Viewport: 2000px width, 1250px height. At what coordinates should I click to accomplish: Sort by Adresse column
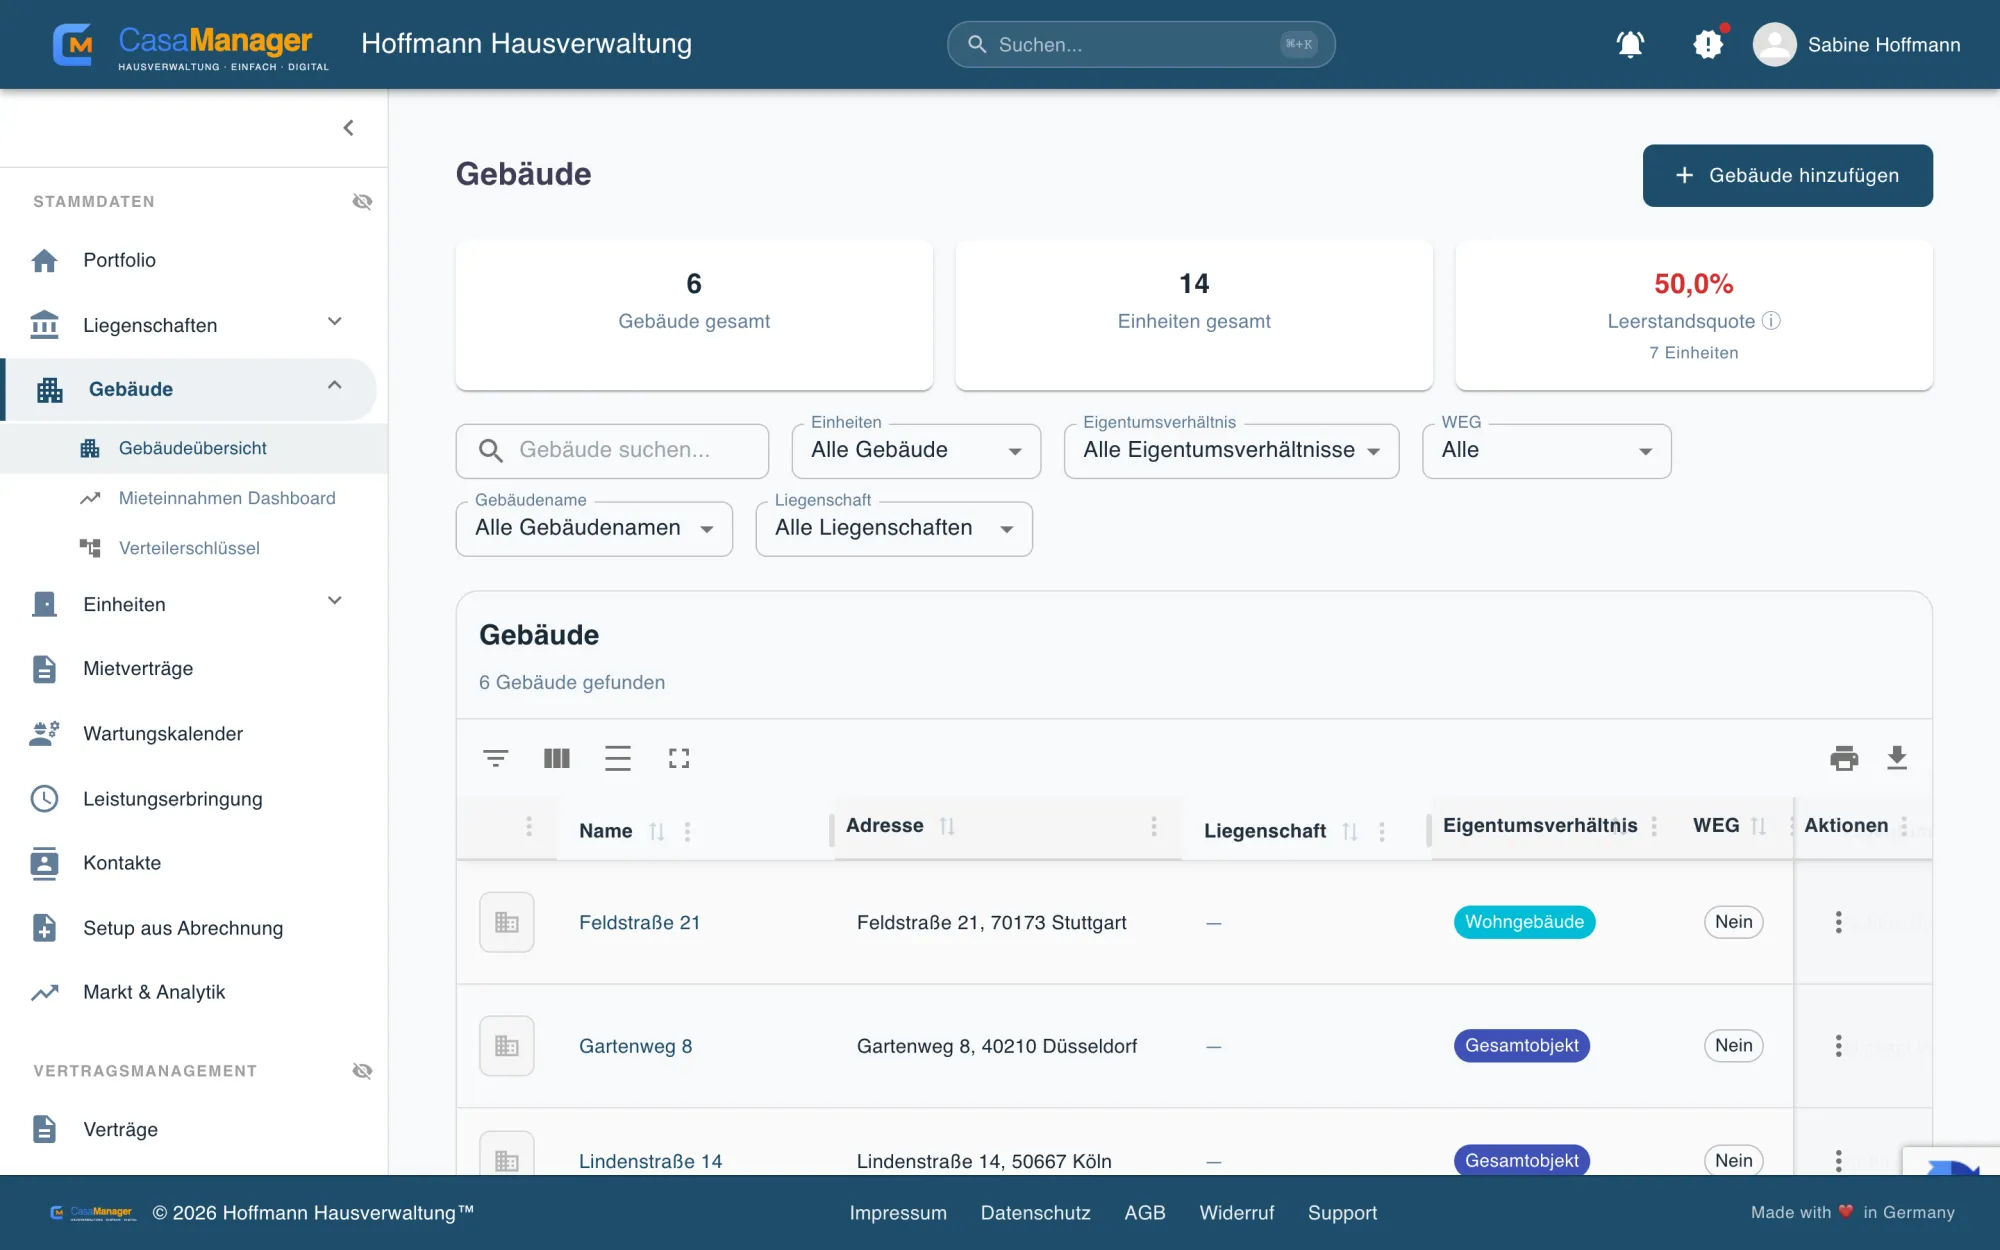[x=947, y=826]
